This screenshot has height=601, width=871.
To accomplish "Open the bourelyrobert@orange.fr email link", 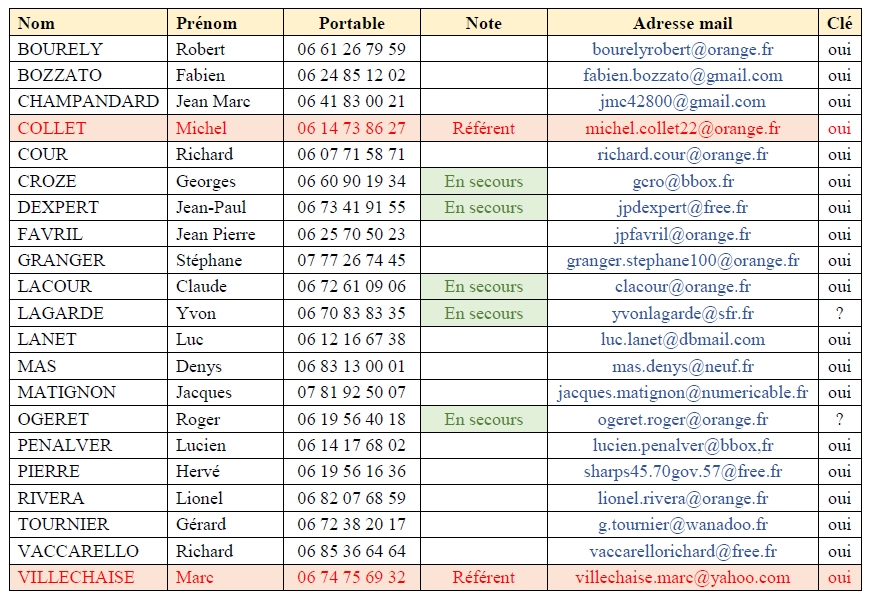I will click(683, 49).
